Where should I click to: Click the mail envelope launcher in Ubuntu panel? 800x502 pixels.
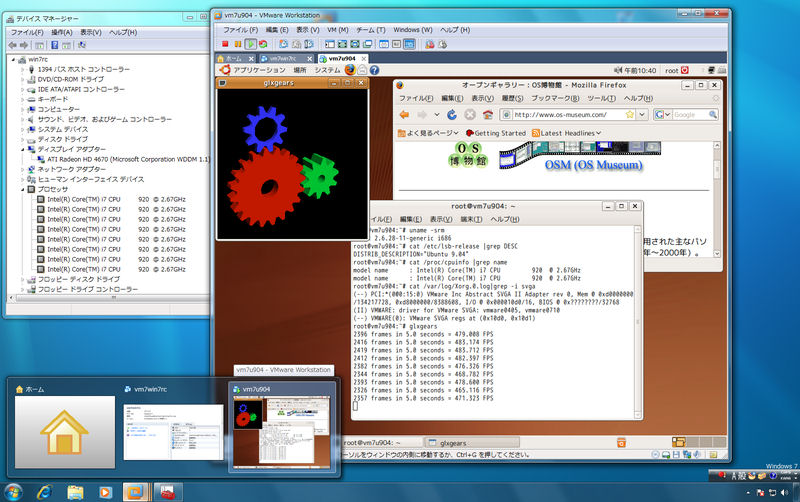coord(362,70)
